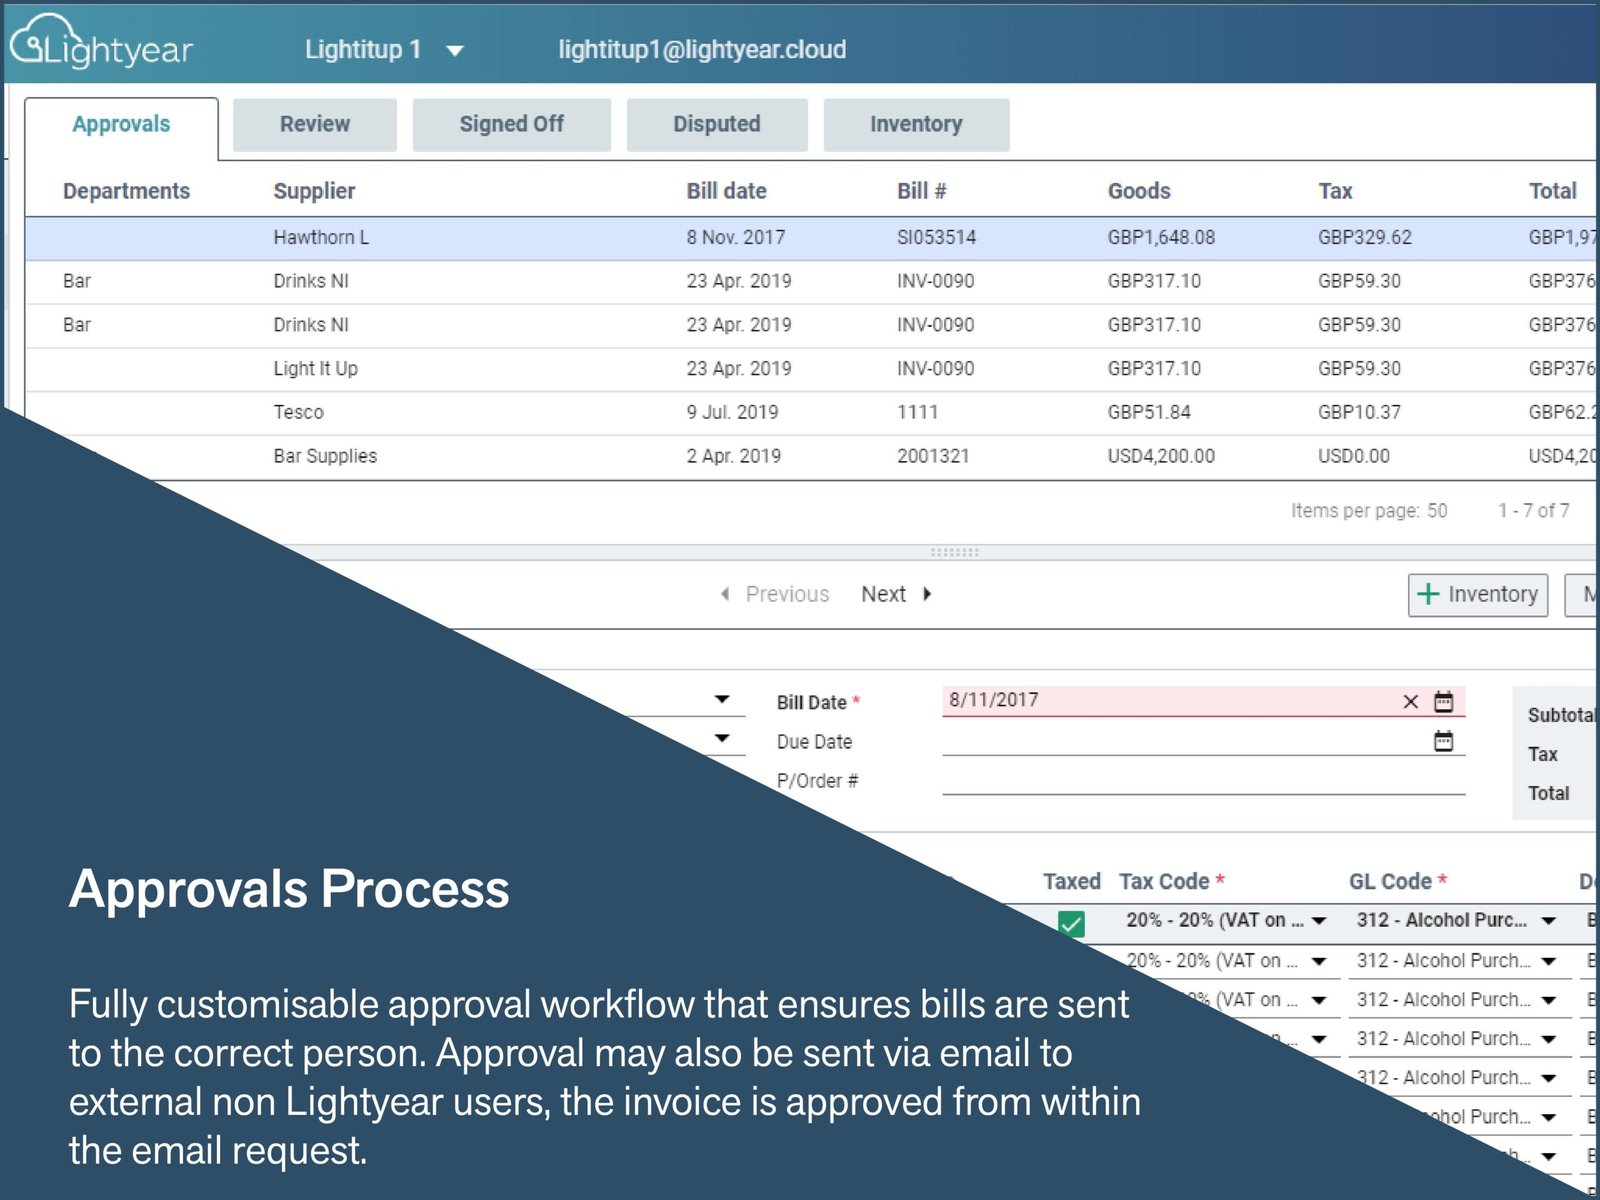Click the Previous navigation arrow icon
This screenshot has width=1600, height=1200.
pos(725,594)
